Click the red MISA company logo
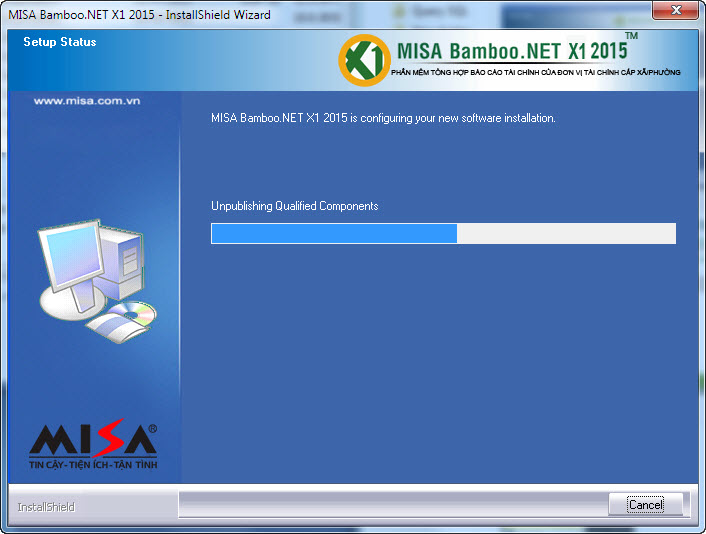This screenshot has width=706, height=534. tap(93, 437)
